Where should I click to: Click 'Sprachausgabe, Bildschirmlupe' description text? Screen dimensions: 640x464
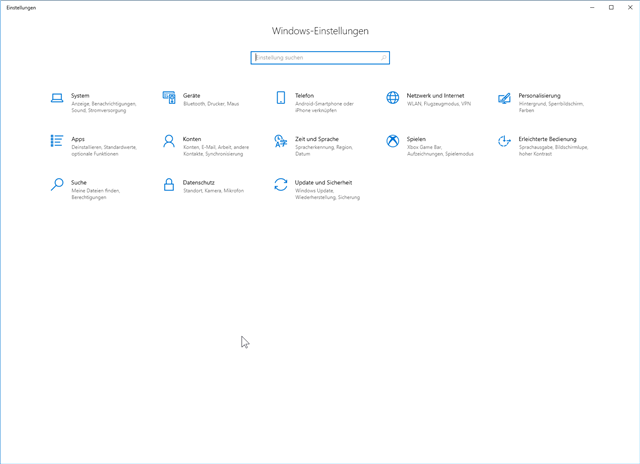(553, 147)
